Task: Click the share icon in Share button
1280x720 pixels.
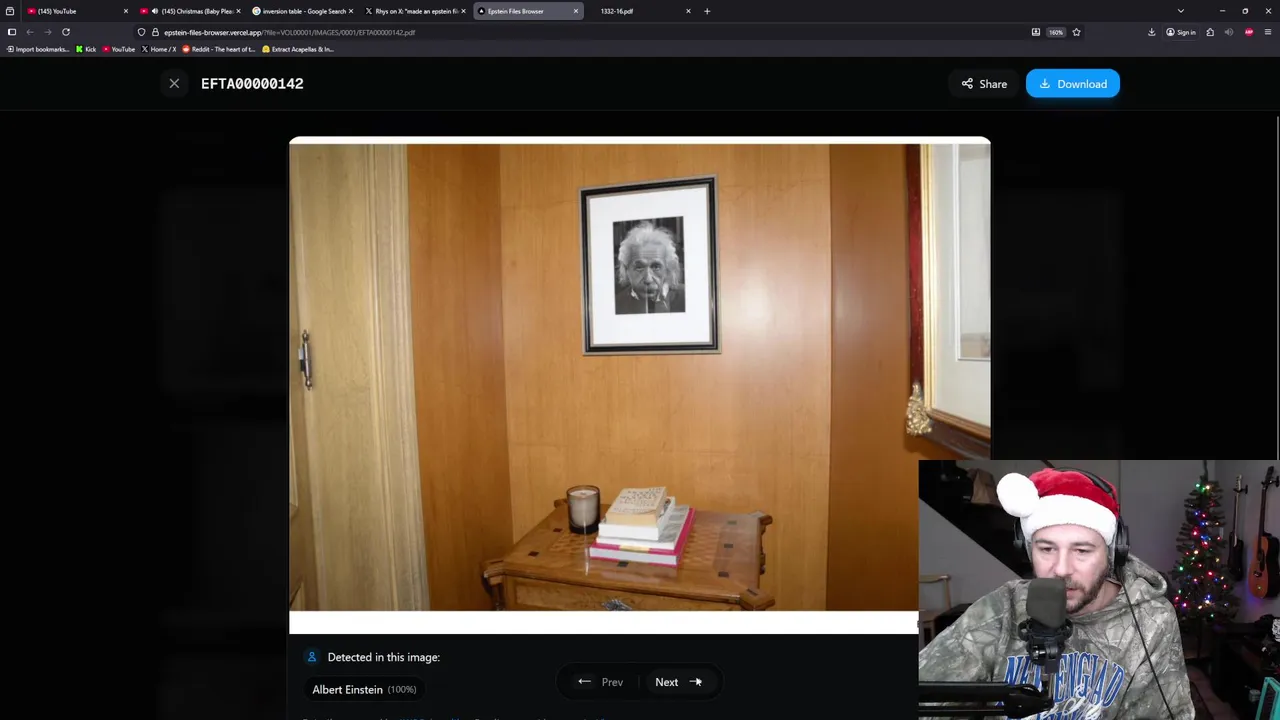Action: pyautogui.click(x=967, y=84)
